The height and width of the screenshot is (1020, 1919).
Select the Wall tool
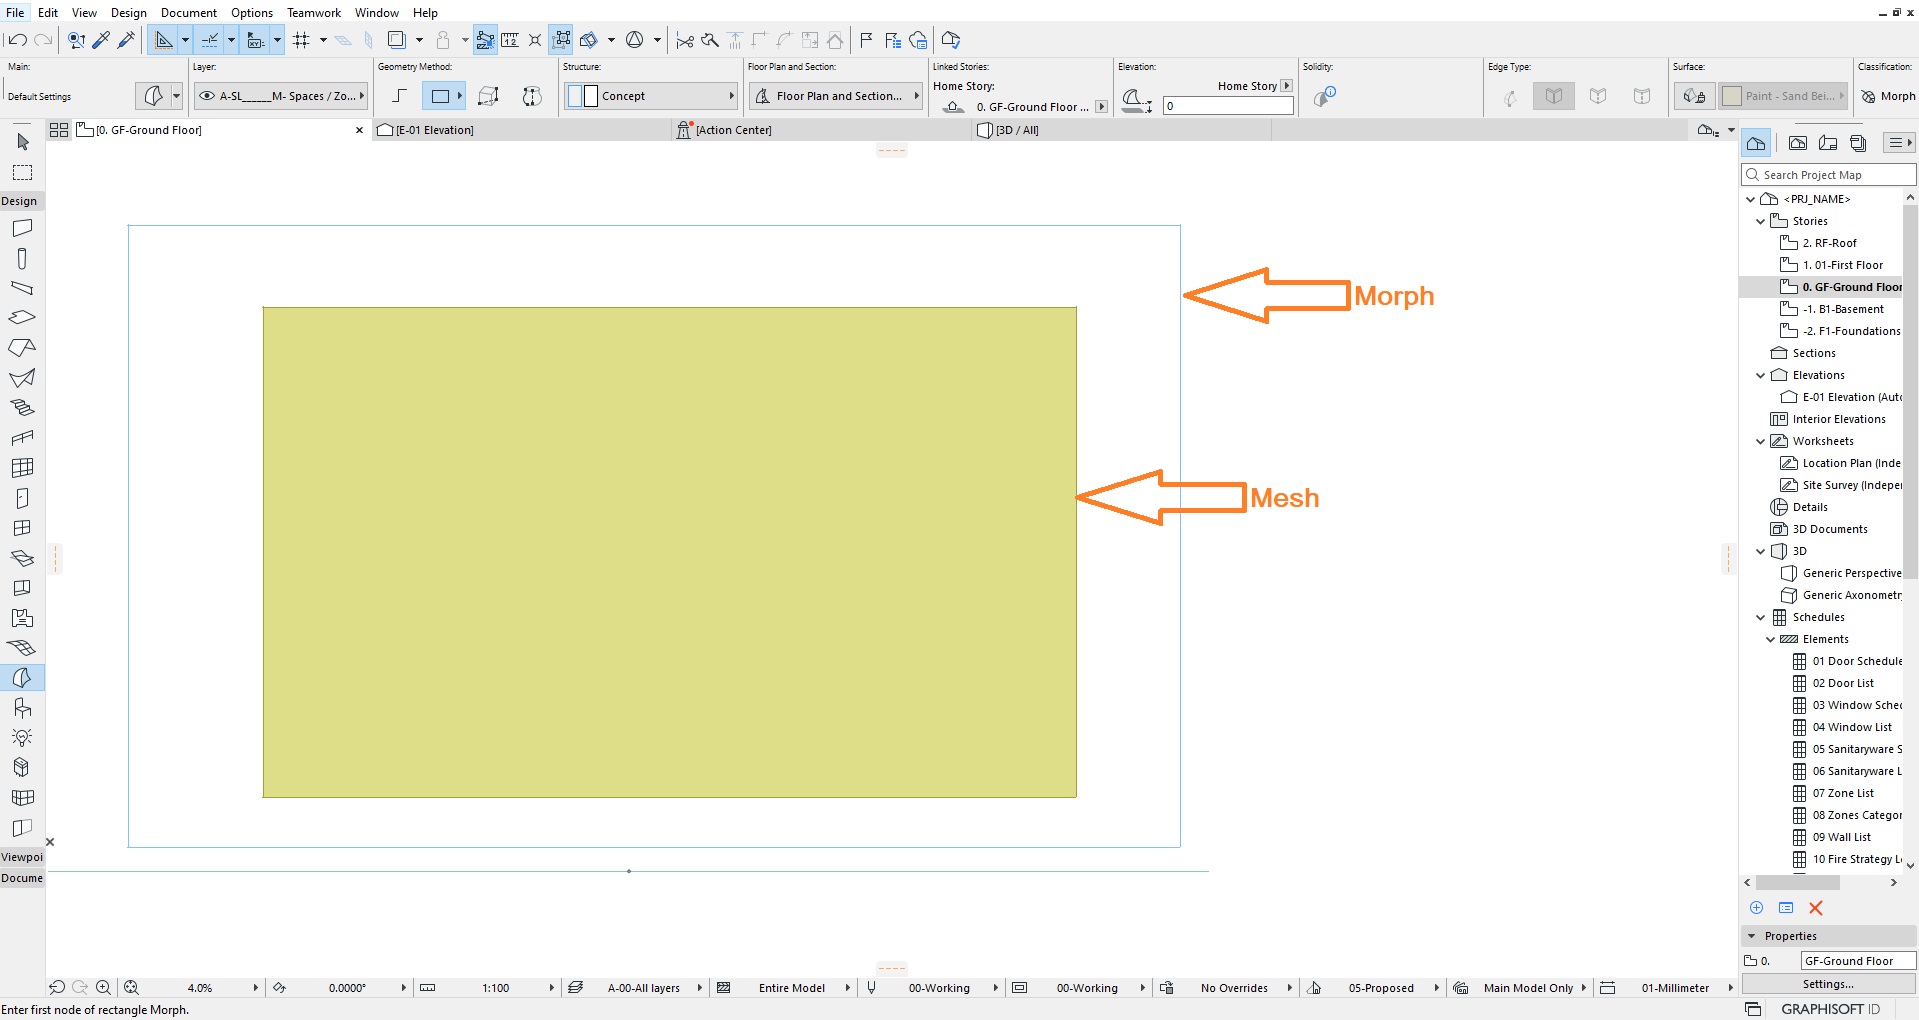click(x=22, y=228)
